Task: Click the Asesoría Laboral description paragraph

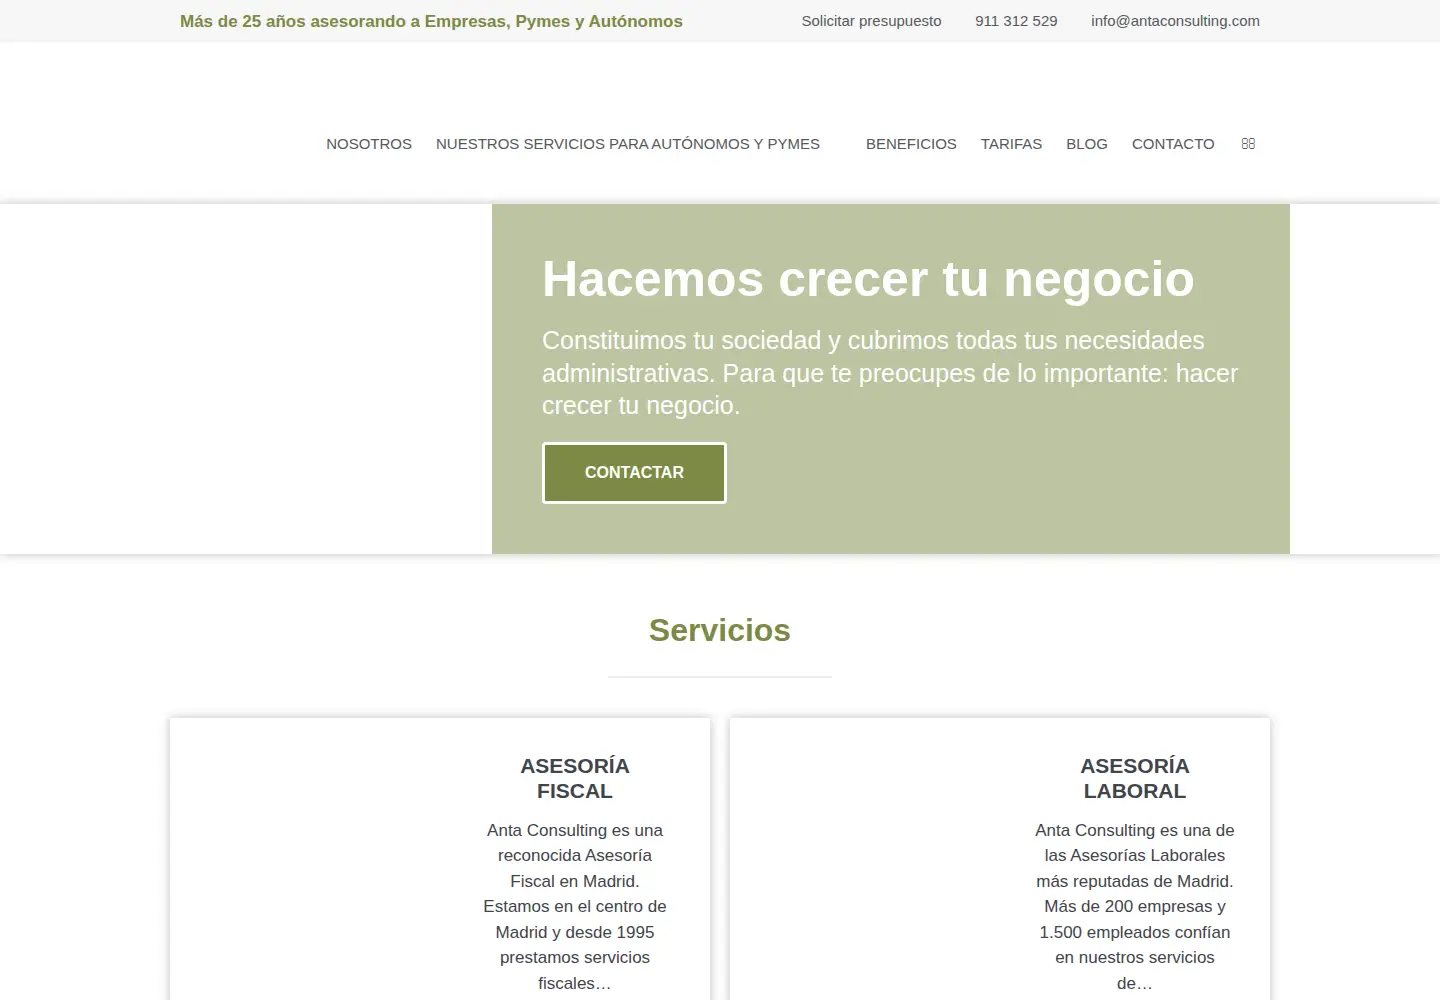Action: tap(1135, 906)
